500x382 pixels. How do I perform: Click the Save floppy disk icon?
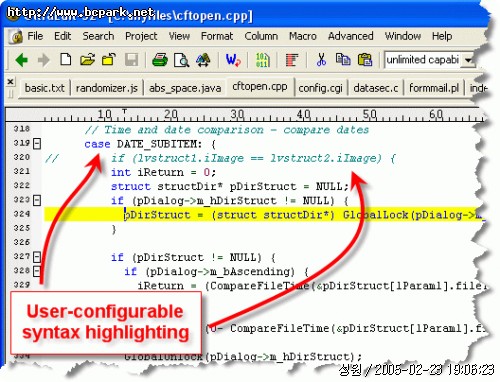pos(131,60)
